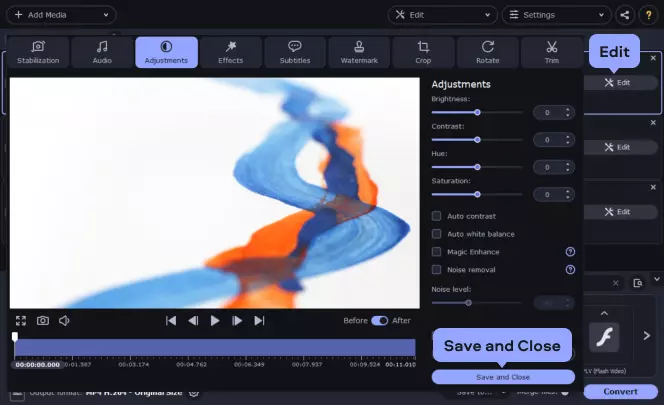The height and width of the screenshot is (405, 664).
Task: Click Edit button on second media item
Action: (618, 147)
